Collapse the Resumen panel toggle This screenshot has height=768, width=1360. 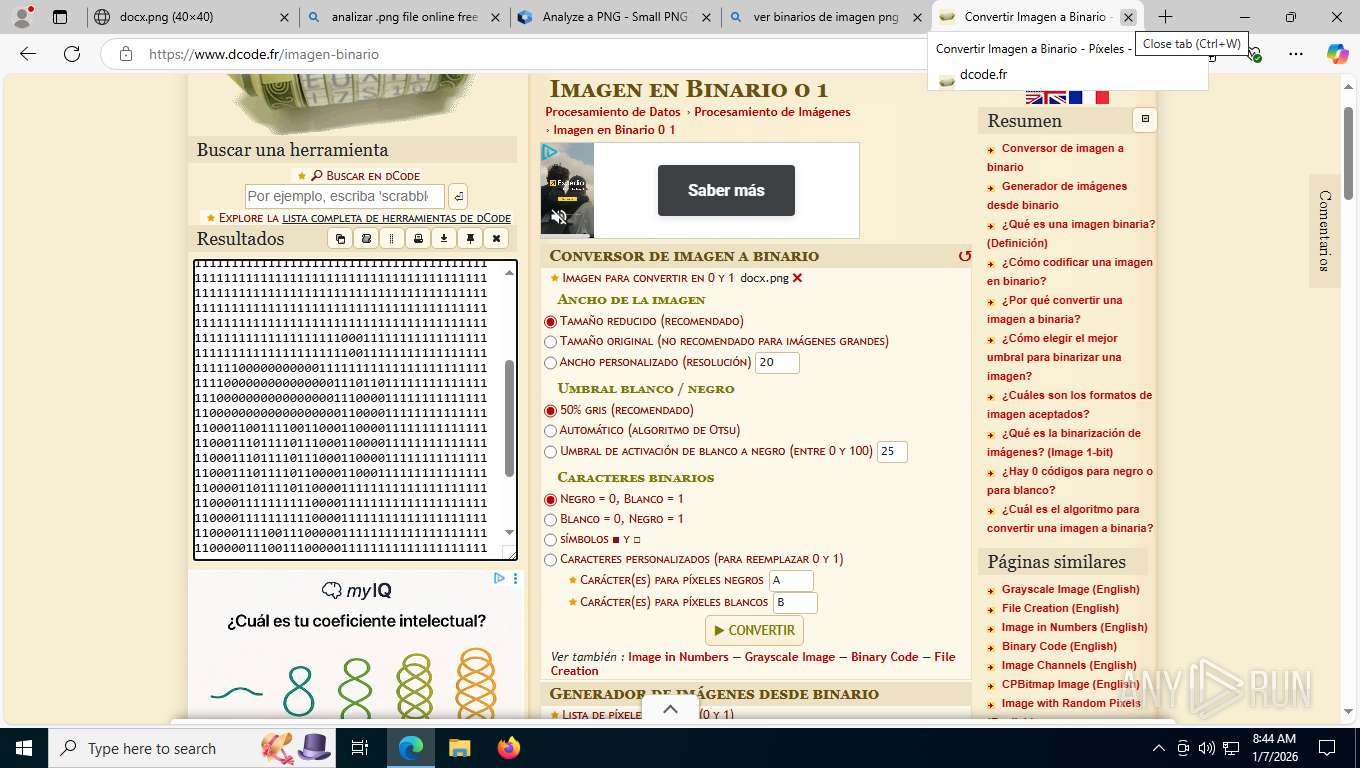click(1145, 120)
